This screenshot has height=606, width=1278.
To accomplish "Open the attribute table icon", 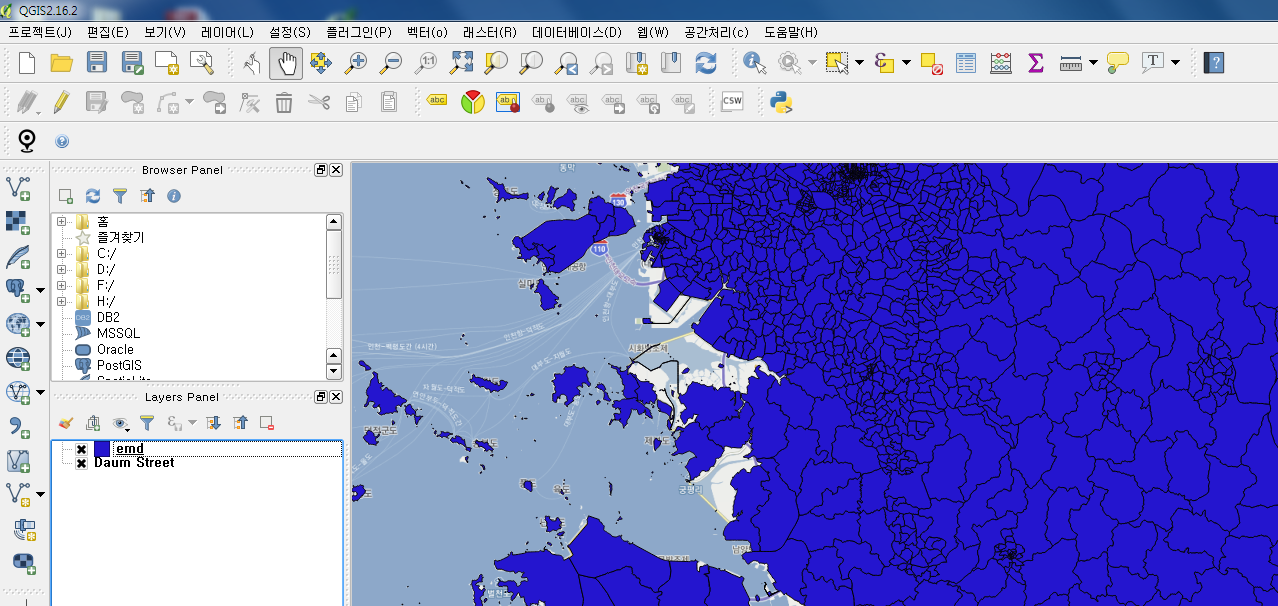I will tap(966, 63).
